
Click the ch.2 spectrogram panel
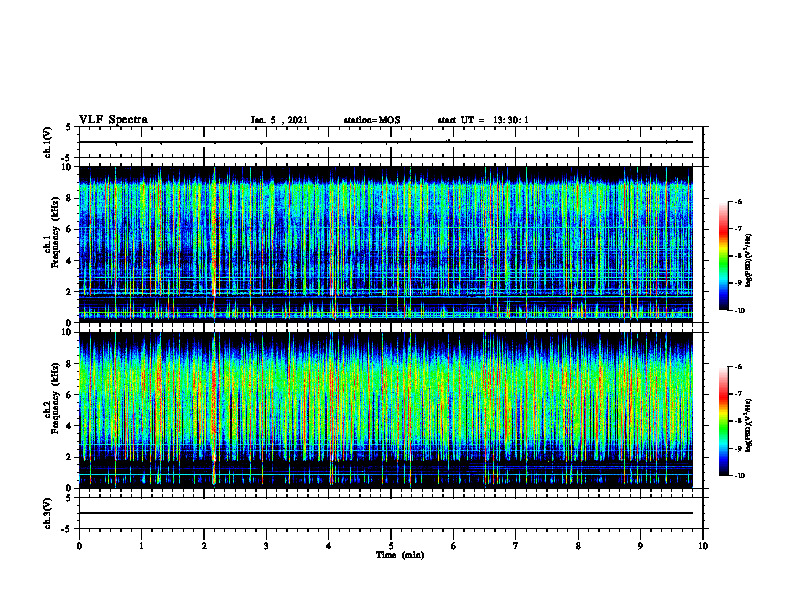(x=386, y=410)
